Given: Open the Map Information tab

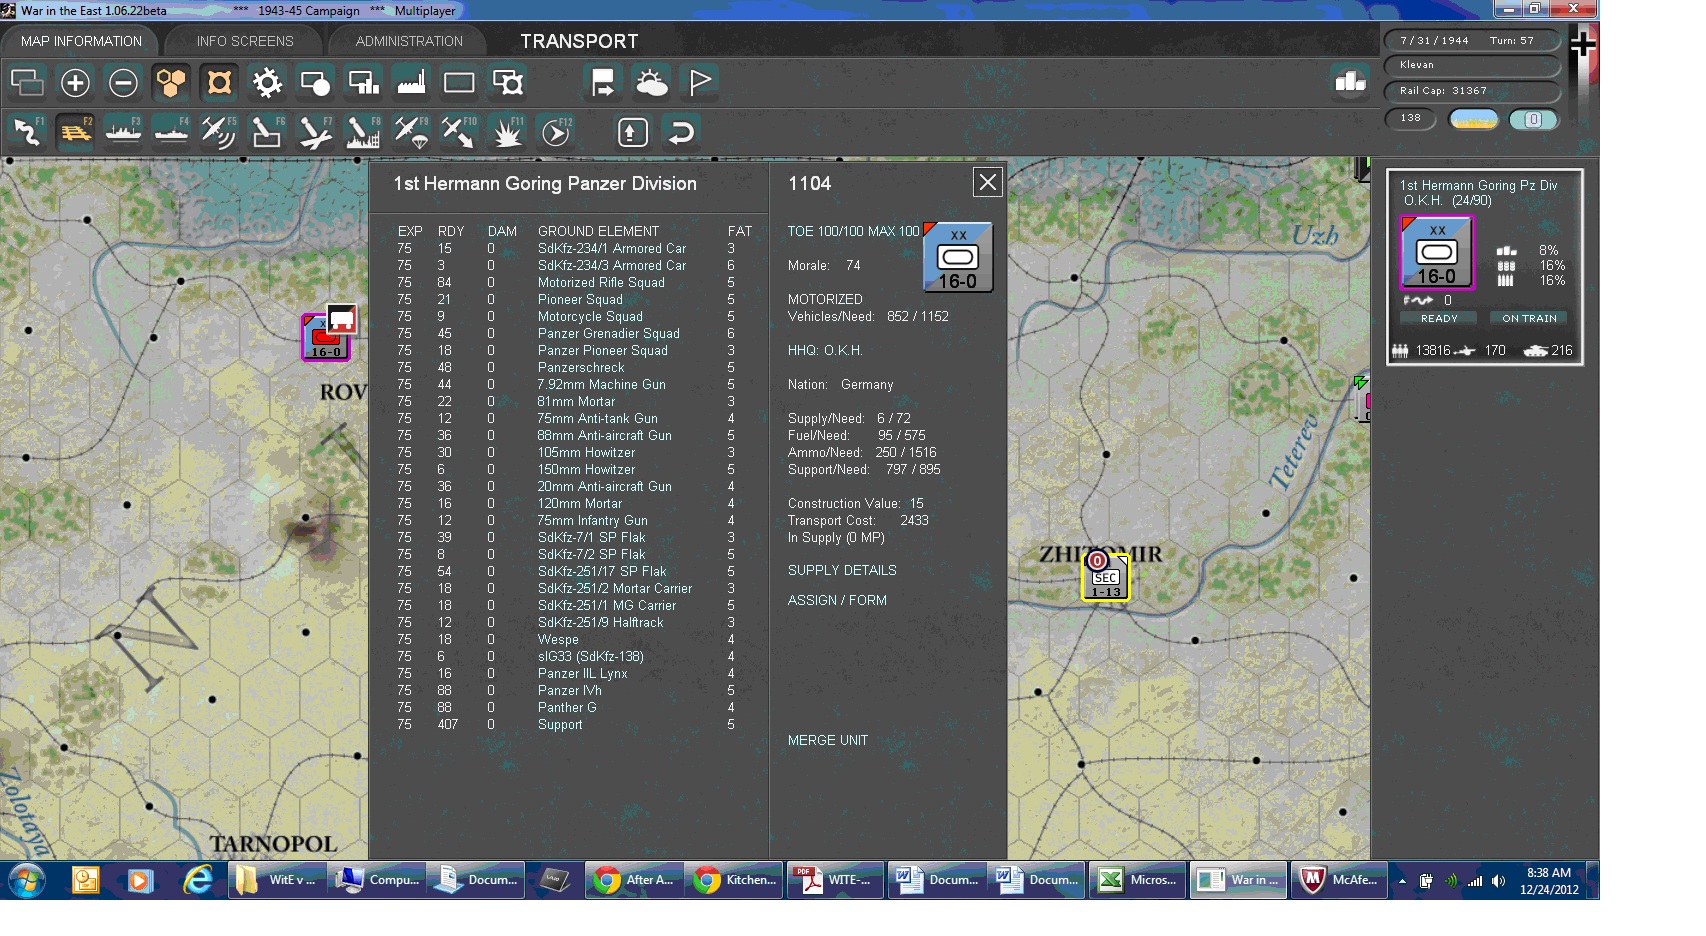Looking at the screenshot, I should tap(81, 41).
